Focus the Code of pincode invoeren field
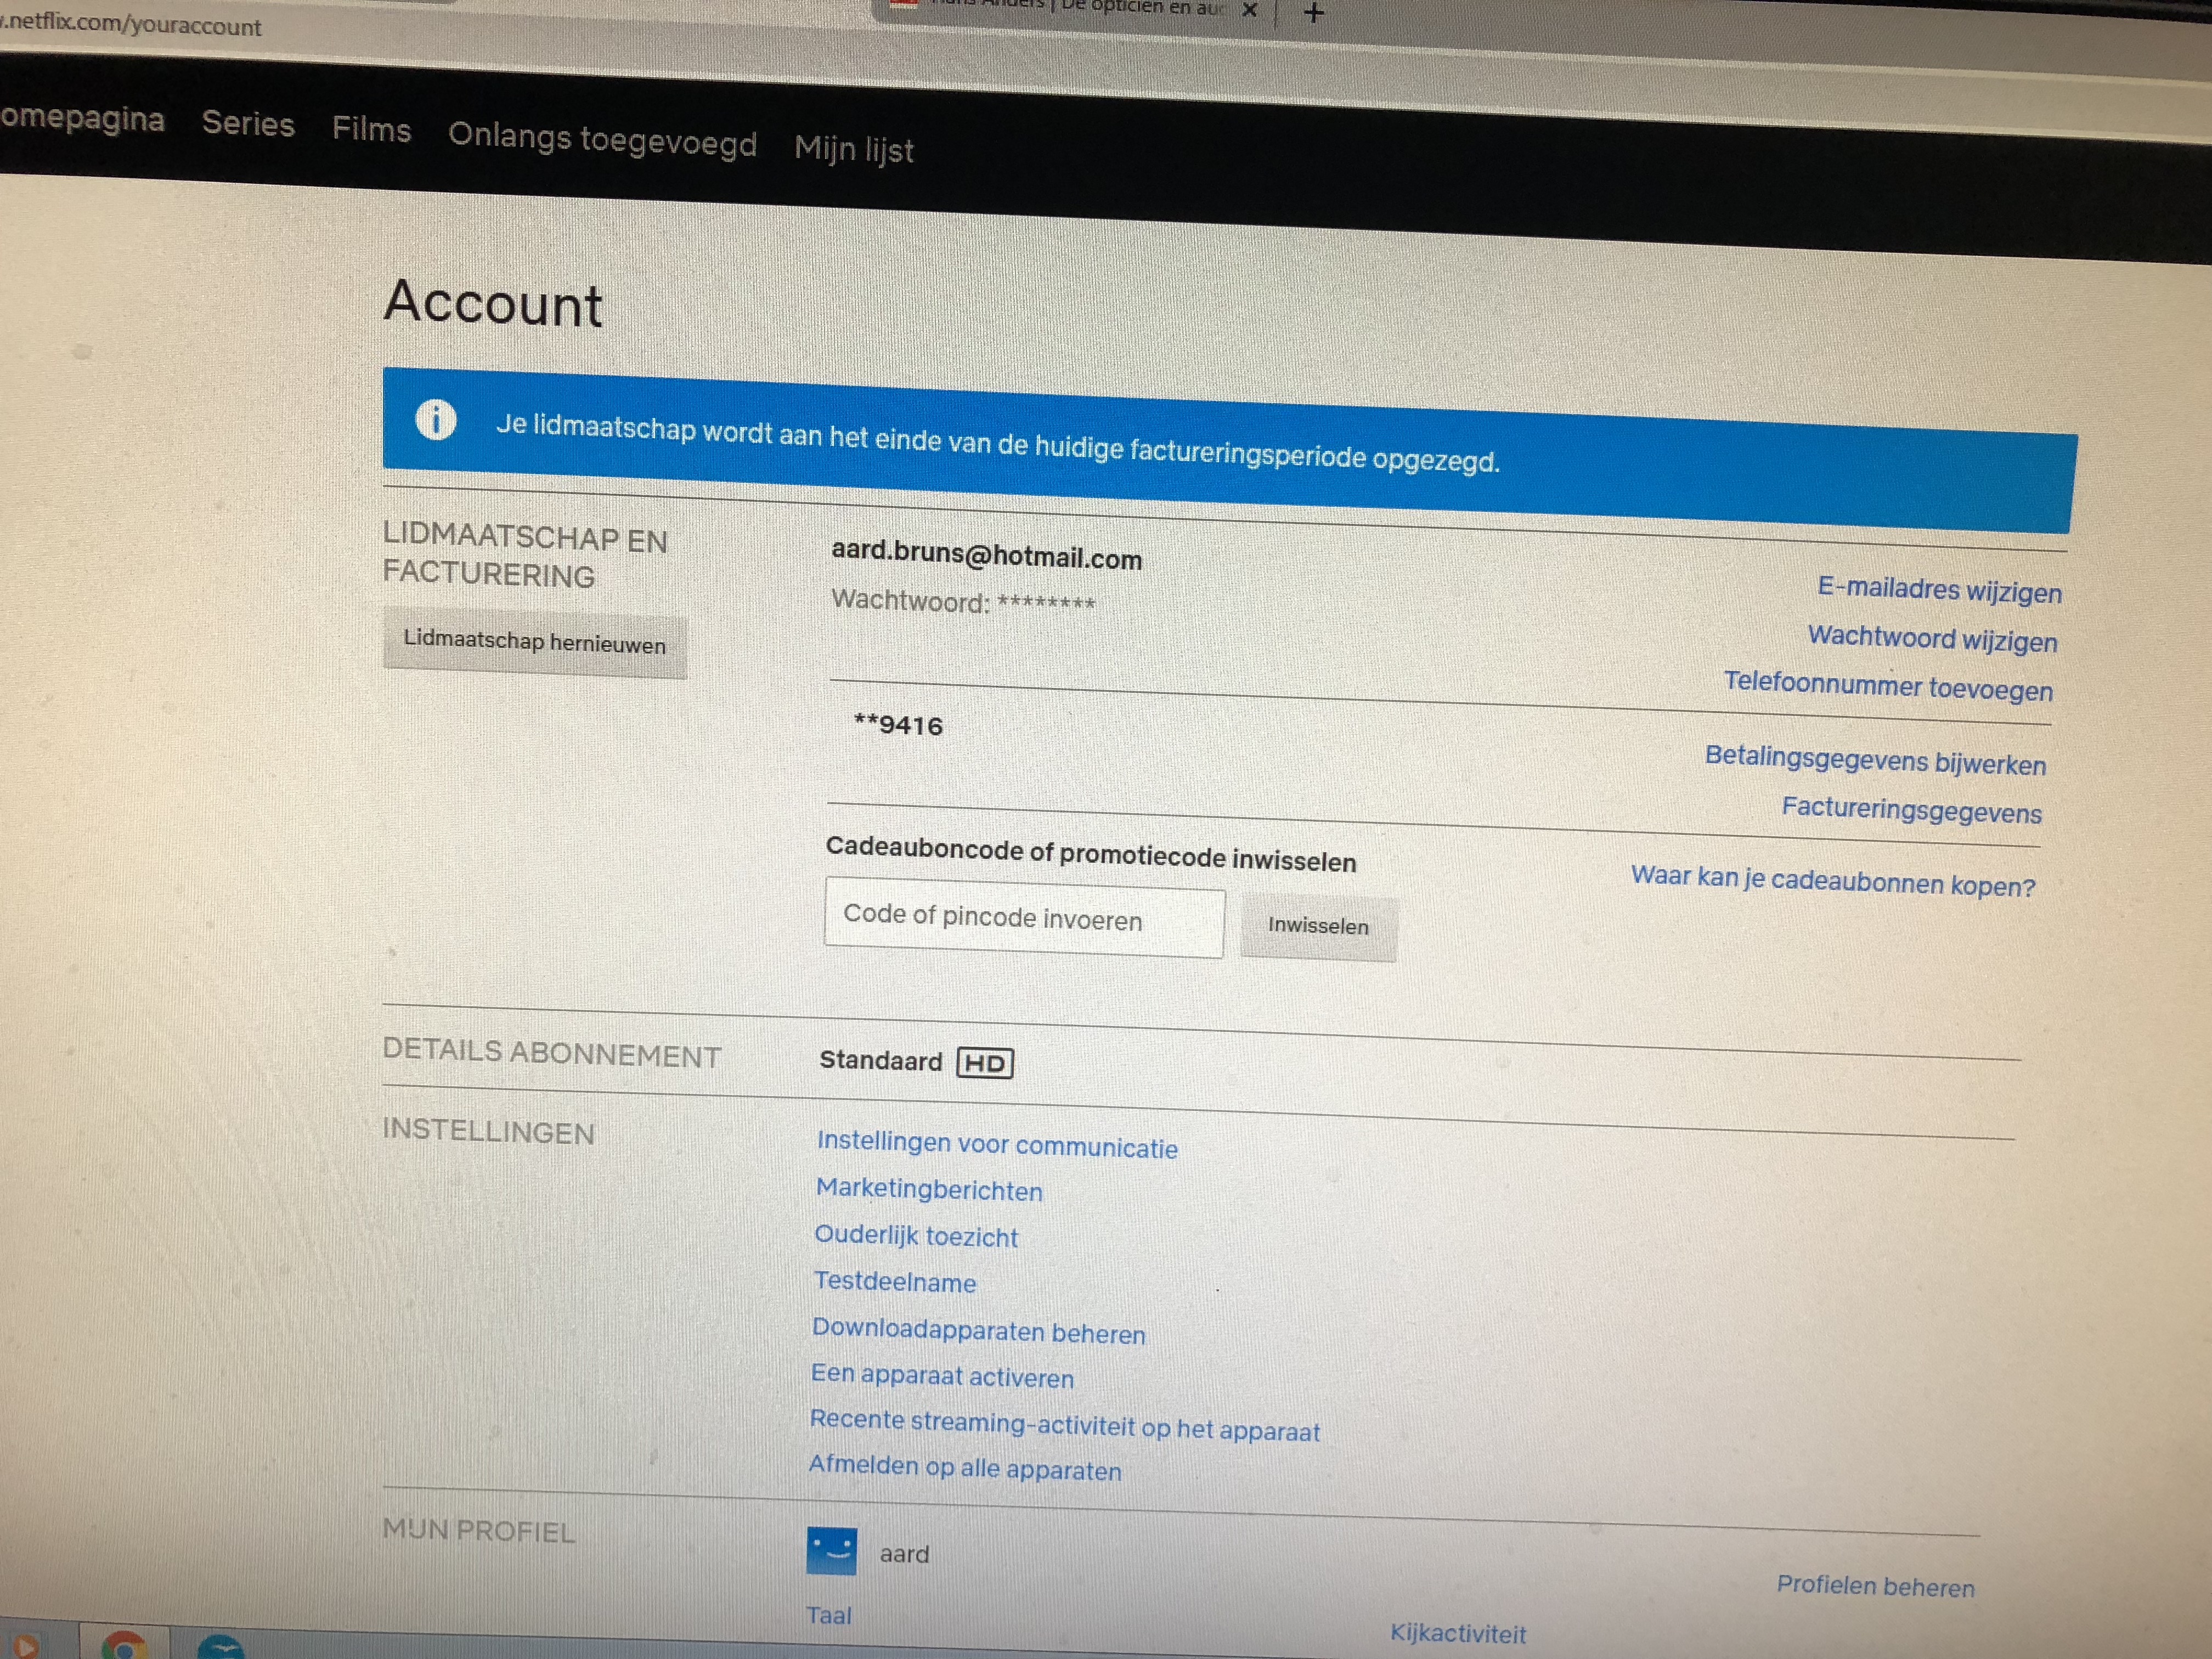The height and width of the screenshot is (1659, 2212). pos(1024,918)
